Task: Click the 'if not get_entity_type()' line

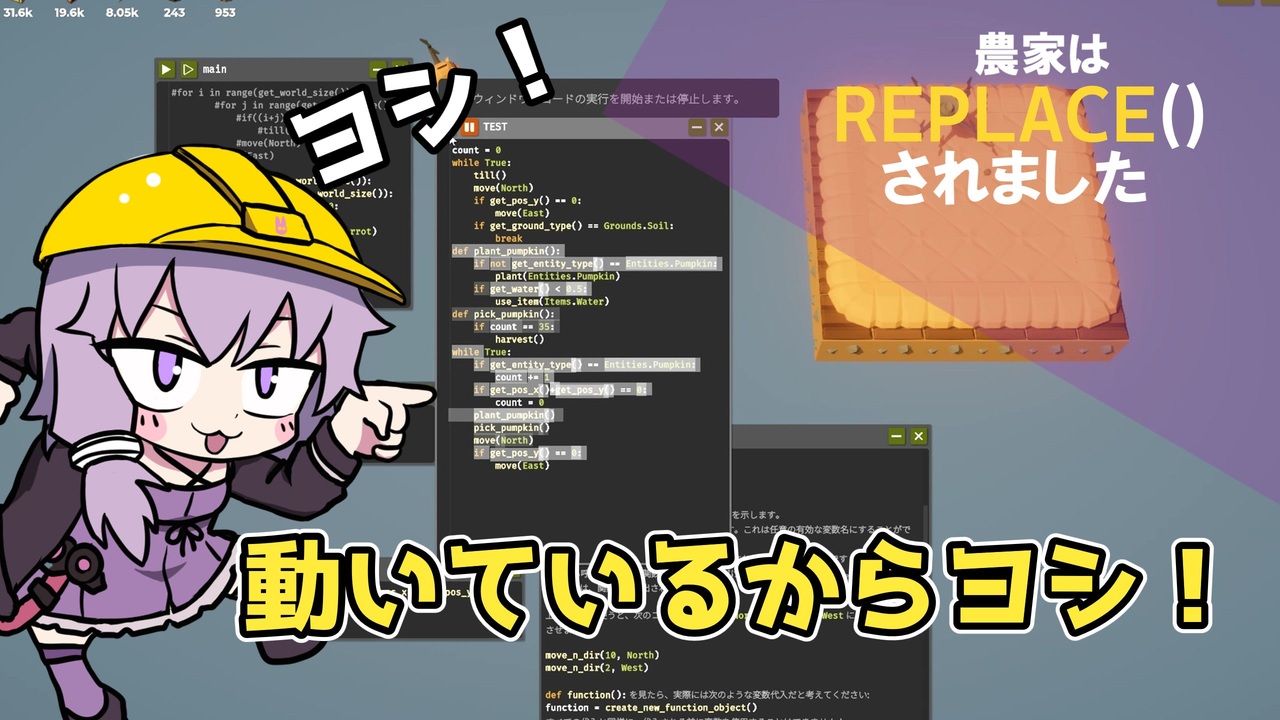Action: [596, 264]
